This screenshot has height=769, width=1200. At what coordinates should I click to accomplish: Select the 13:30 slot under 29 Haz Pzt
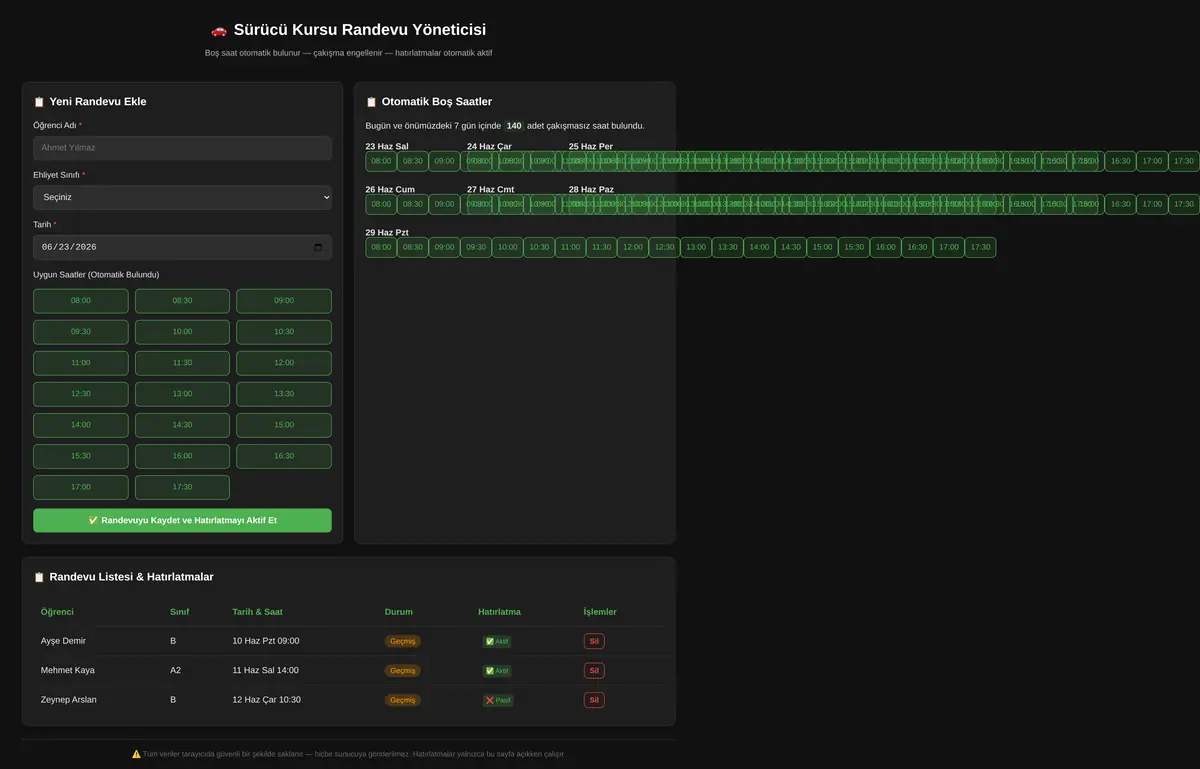[728, 247]
